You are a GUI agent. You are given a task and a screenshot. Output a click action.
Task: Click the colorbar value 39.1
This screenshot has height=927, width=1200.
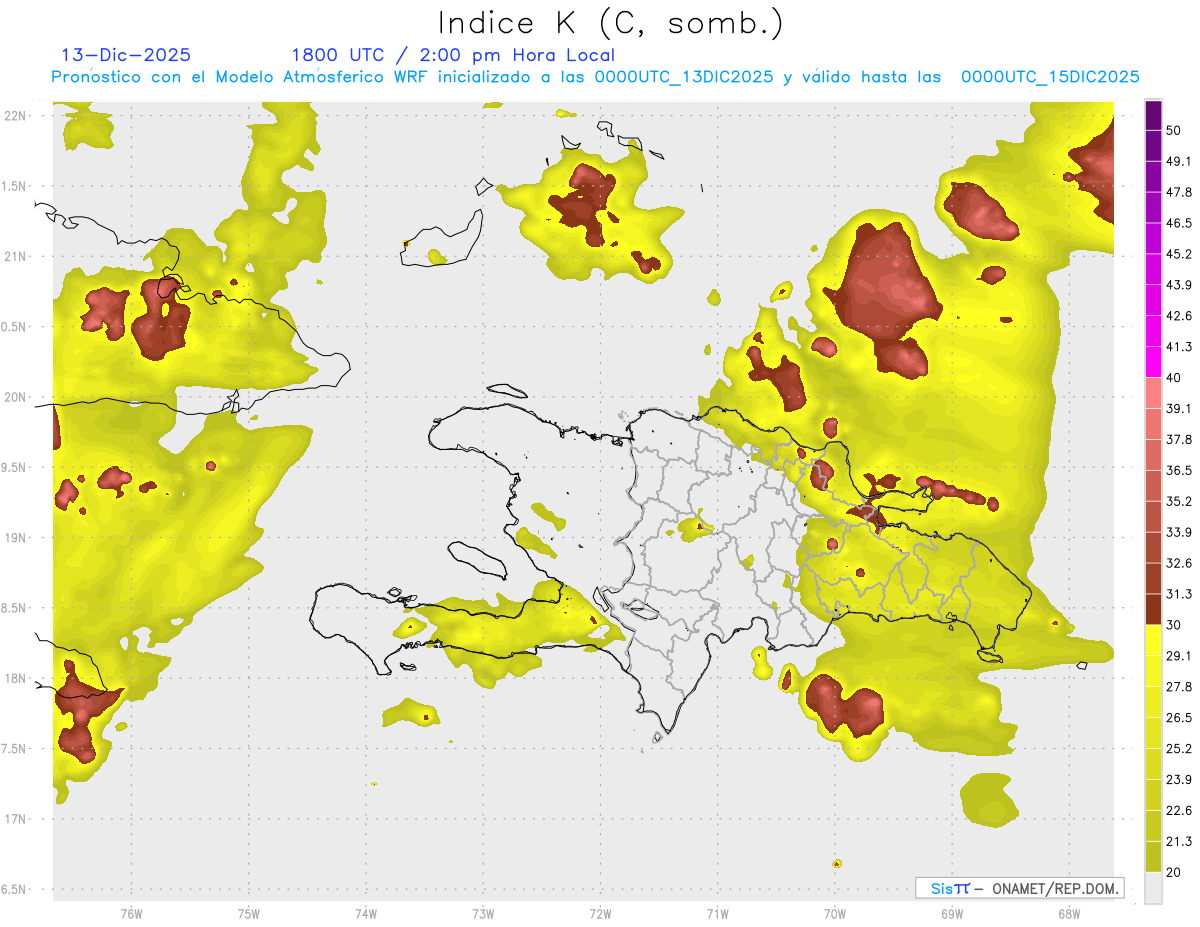(1179, 408)
